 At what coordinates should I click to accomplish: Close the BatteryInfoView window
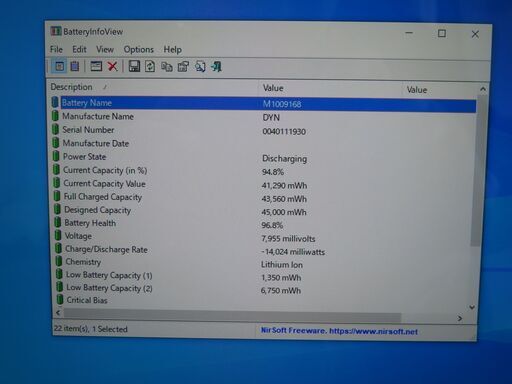click(475, 34)
